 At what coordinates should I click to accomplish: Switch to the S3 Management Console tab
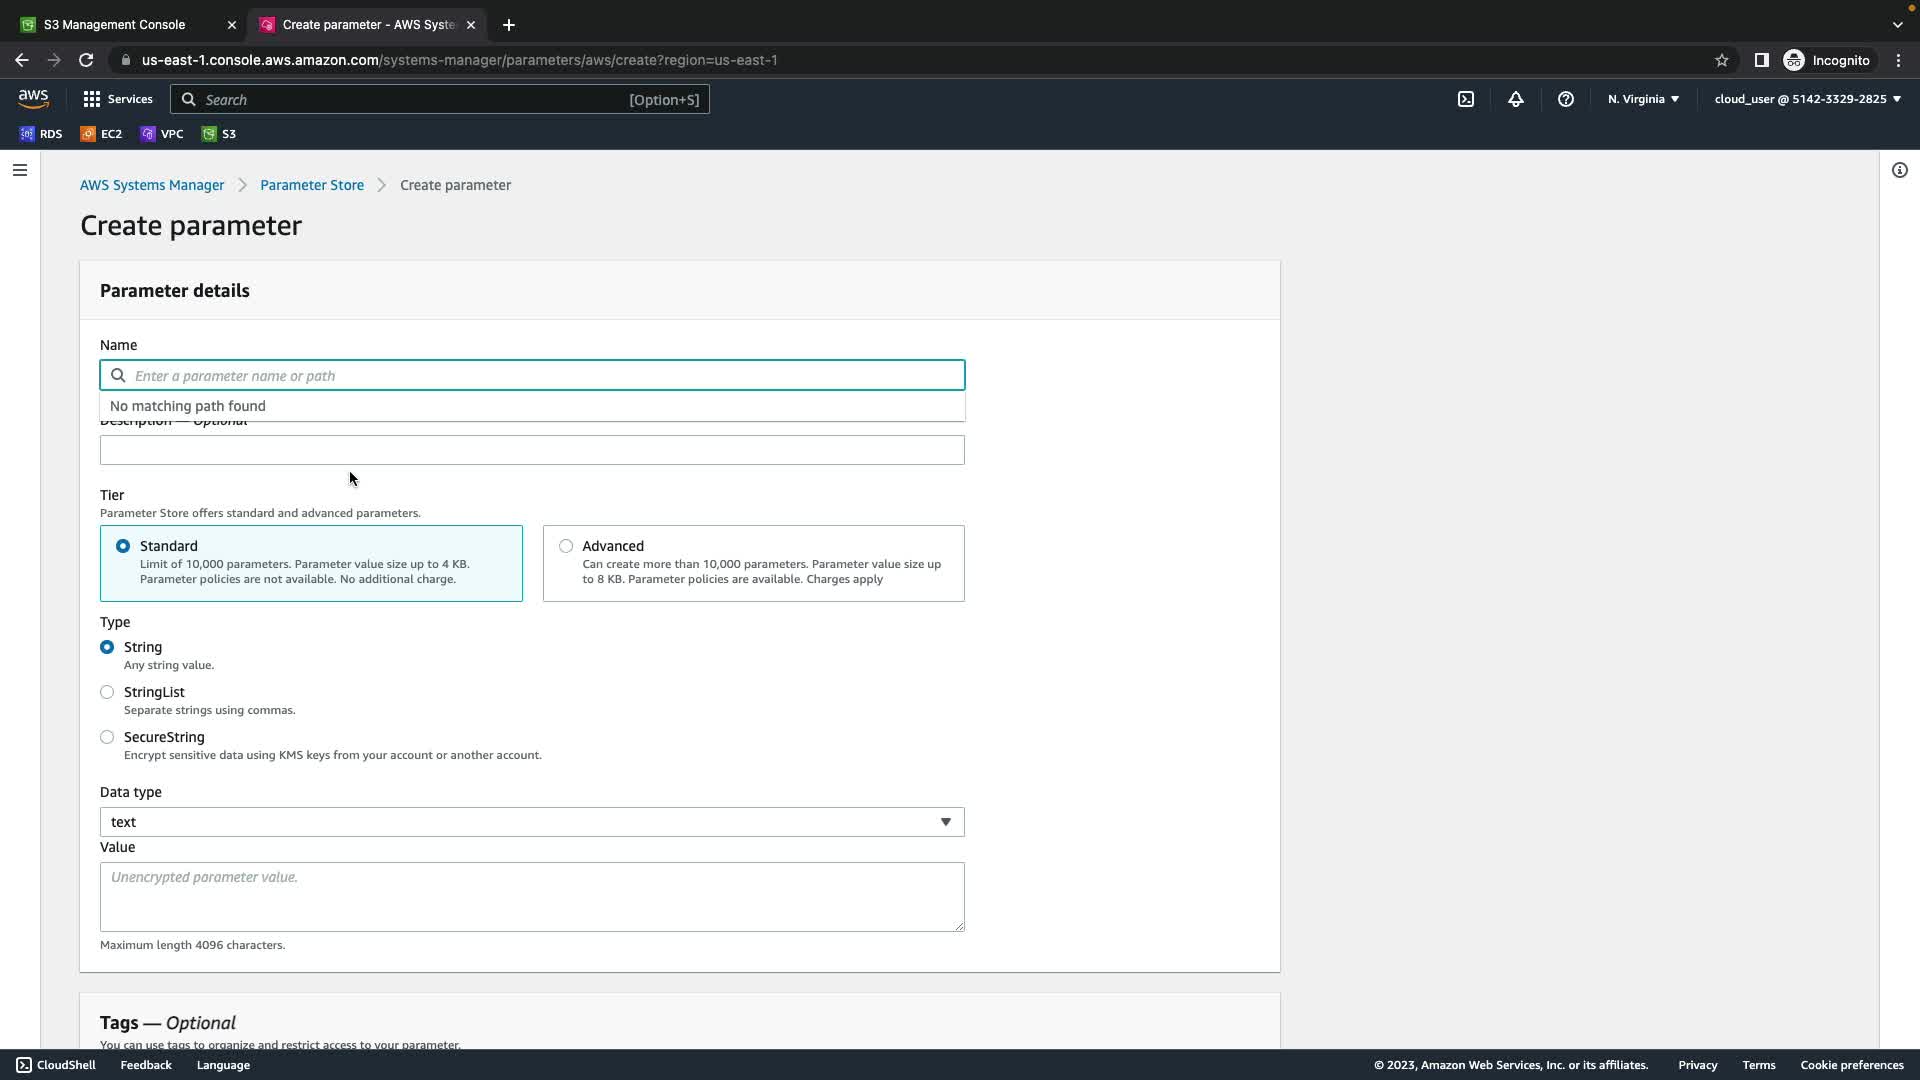coord(115,24)
